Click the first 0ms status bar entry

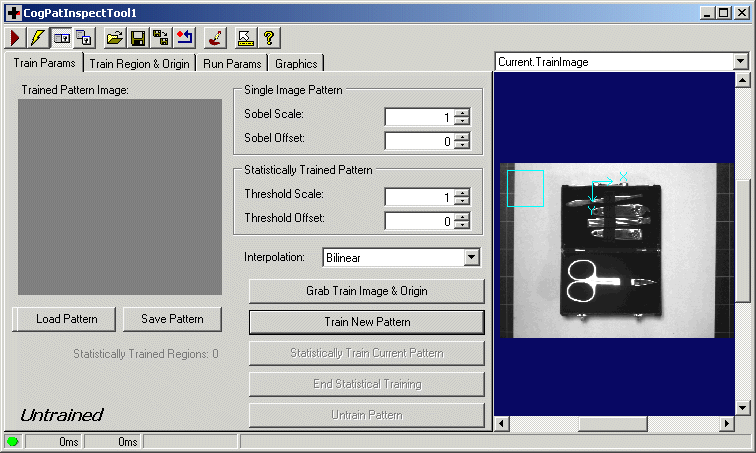53,442
